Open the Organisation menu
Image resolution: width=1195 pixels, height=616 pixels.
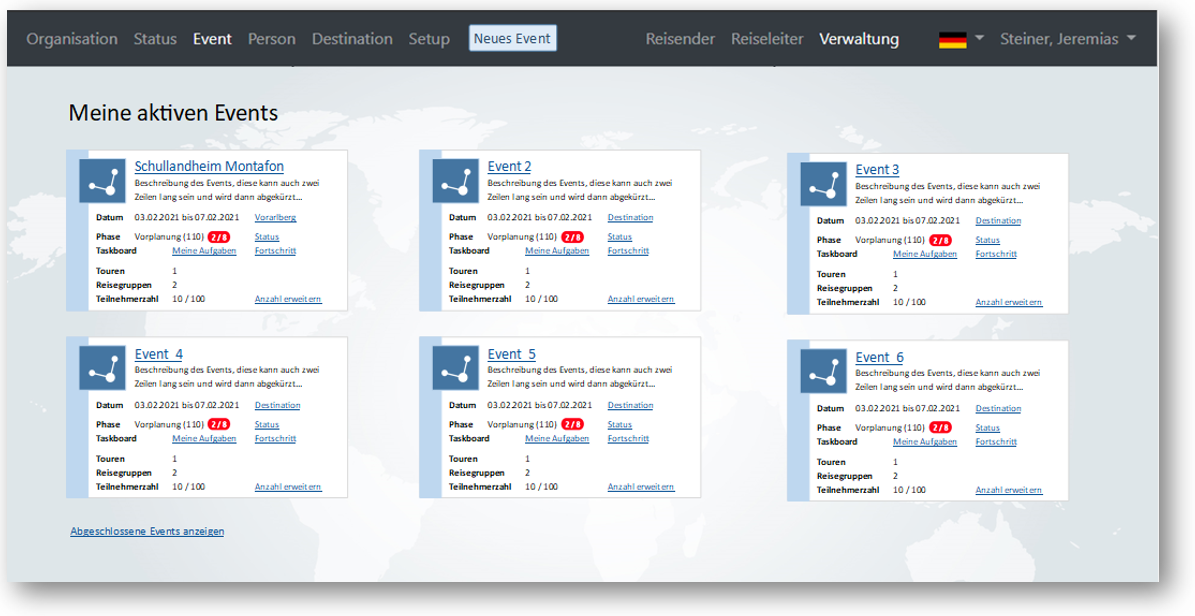[x=72, y=39]
